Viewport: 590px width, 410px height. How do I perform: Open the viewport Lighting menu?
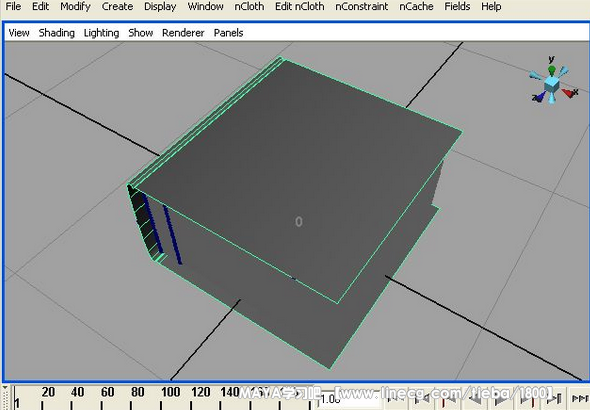click(101, 33)
